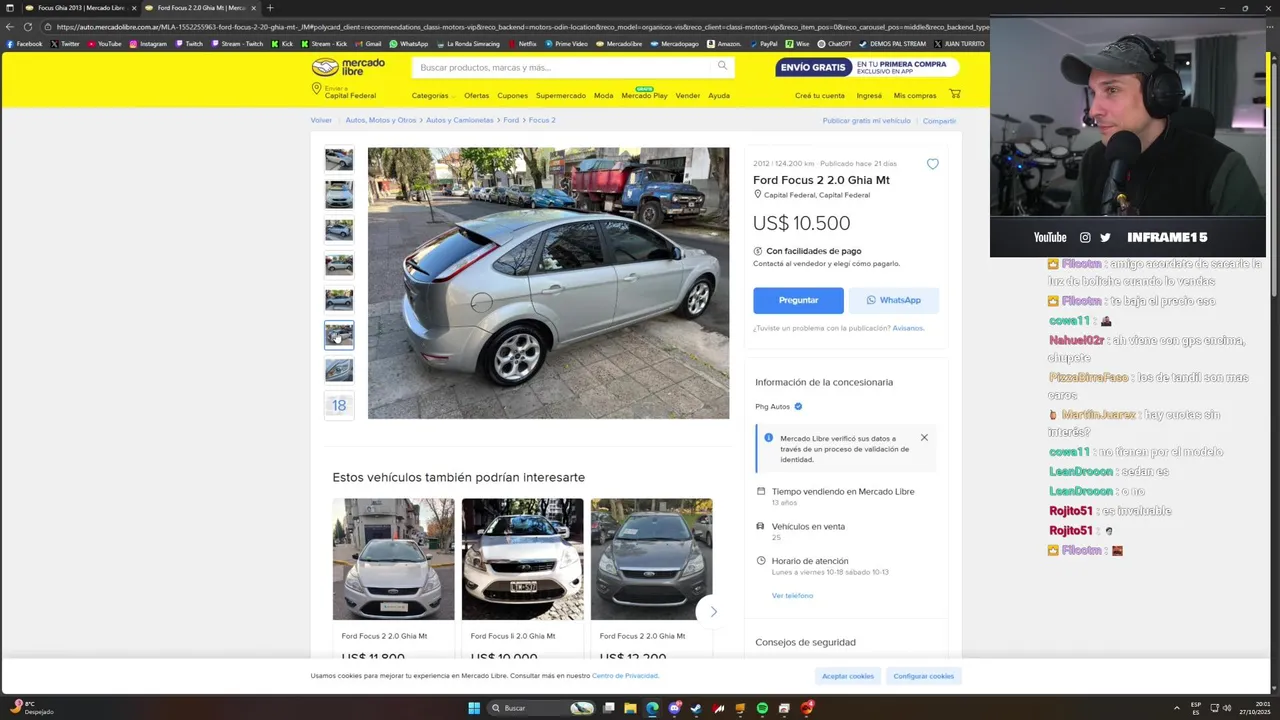Open the shopping cart icon
The image size is (1280, 720).
[x=955, y=94]
